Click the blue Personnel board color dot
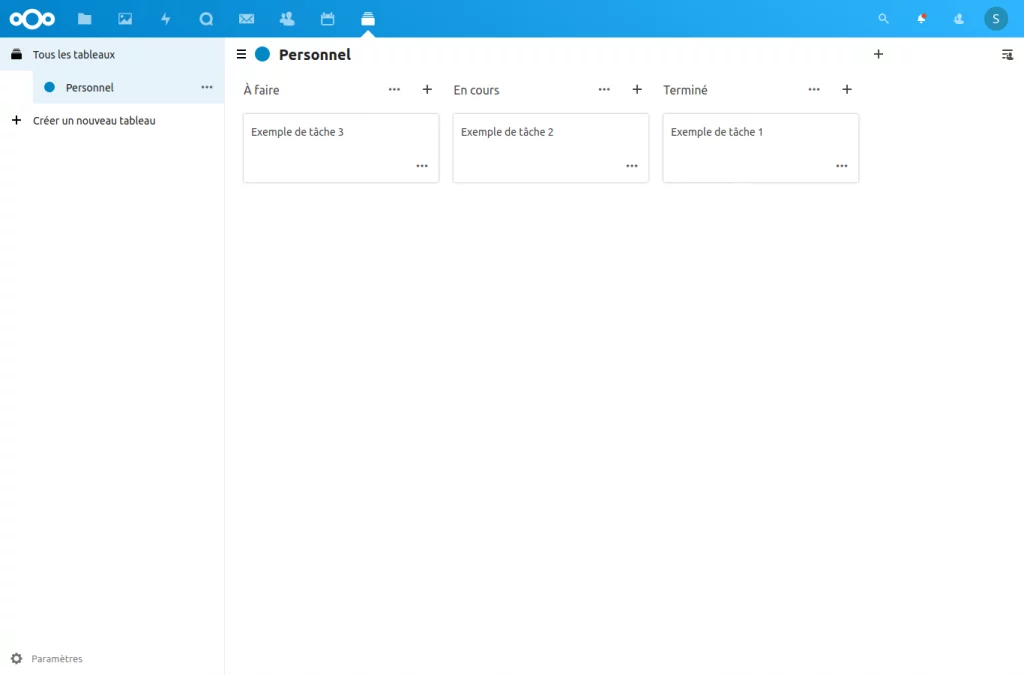 pos(263,54)
